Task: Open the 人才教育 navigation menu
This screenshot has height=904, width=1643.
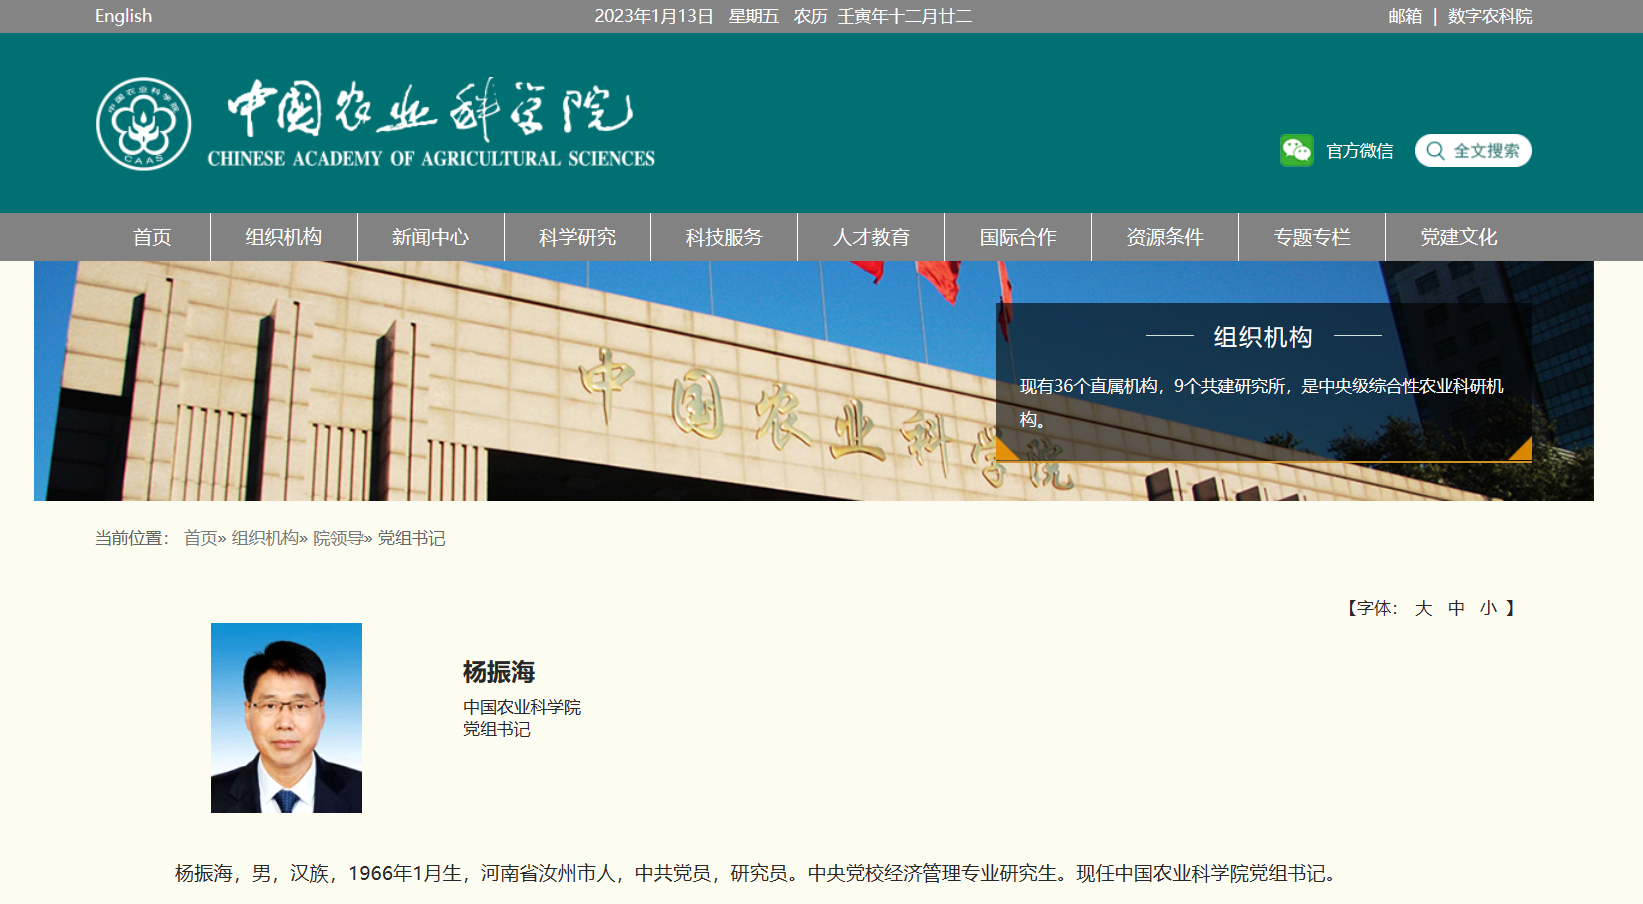Action: tap(871, 237)
